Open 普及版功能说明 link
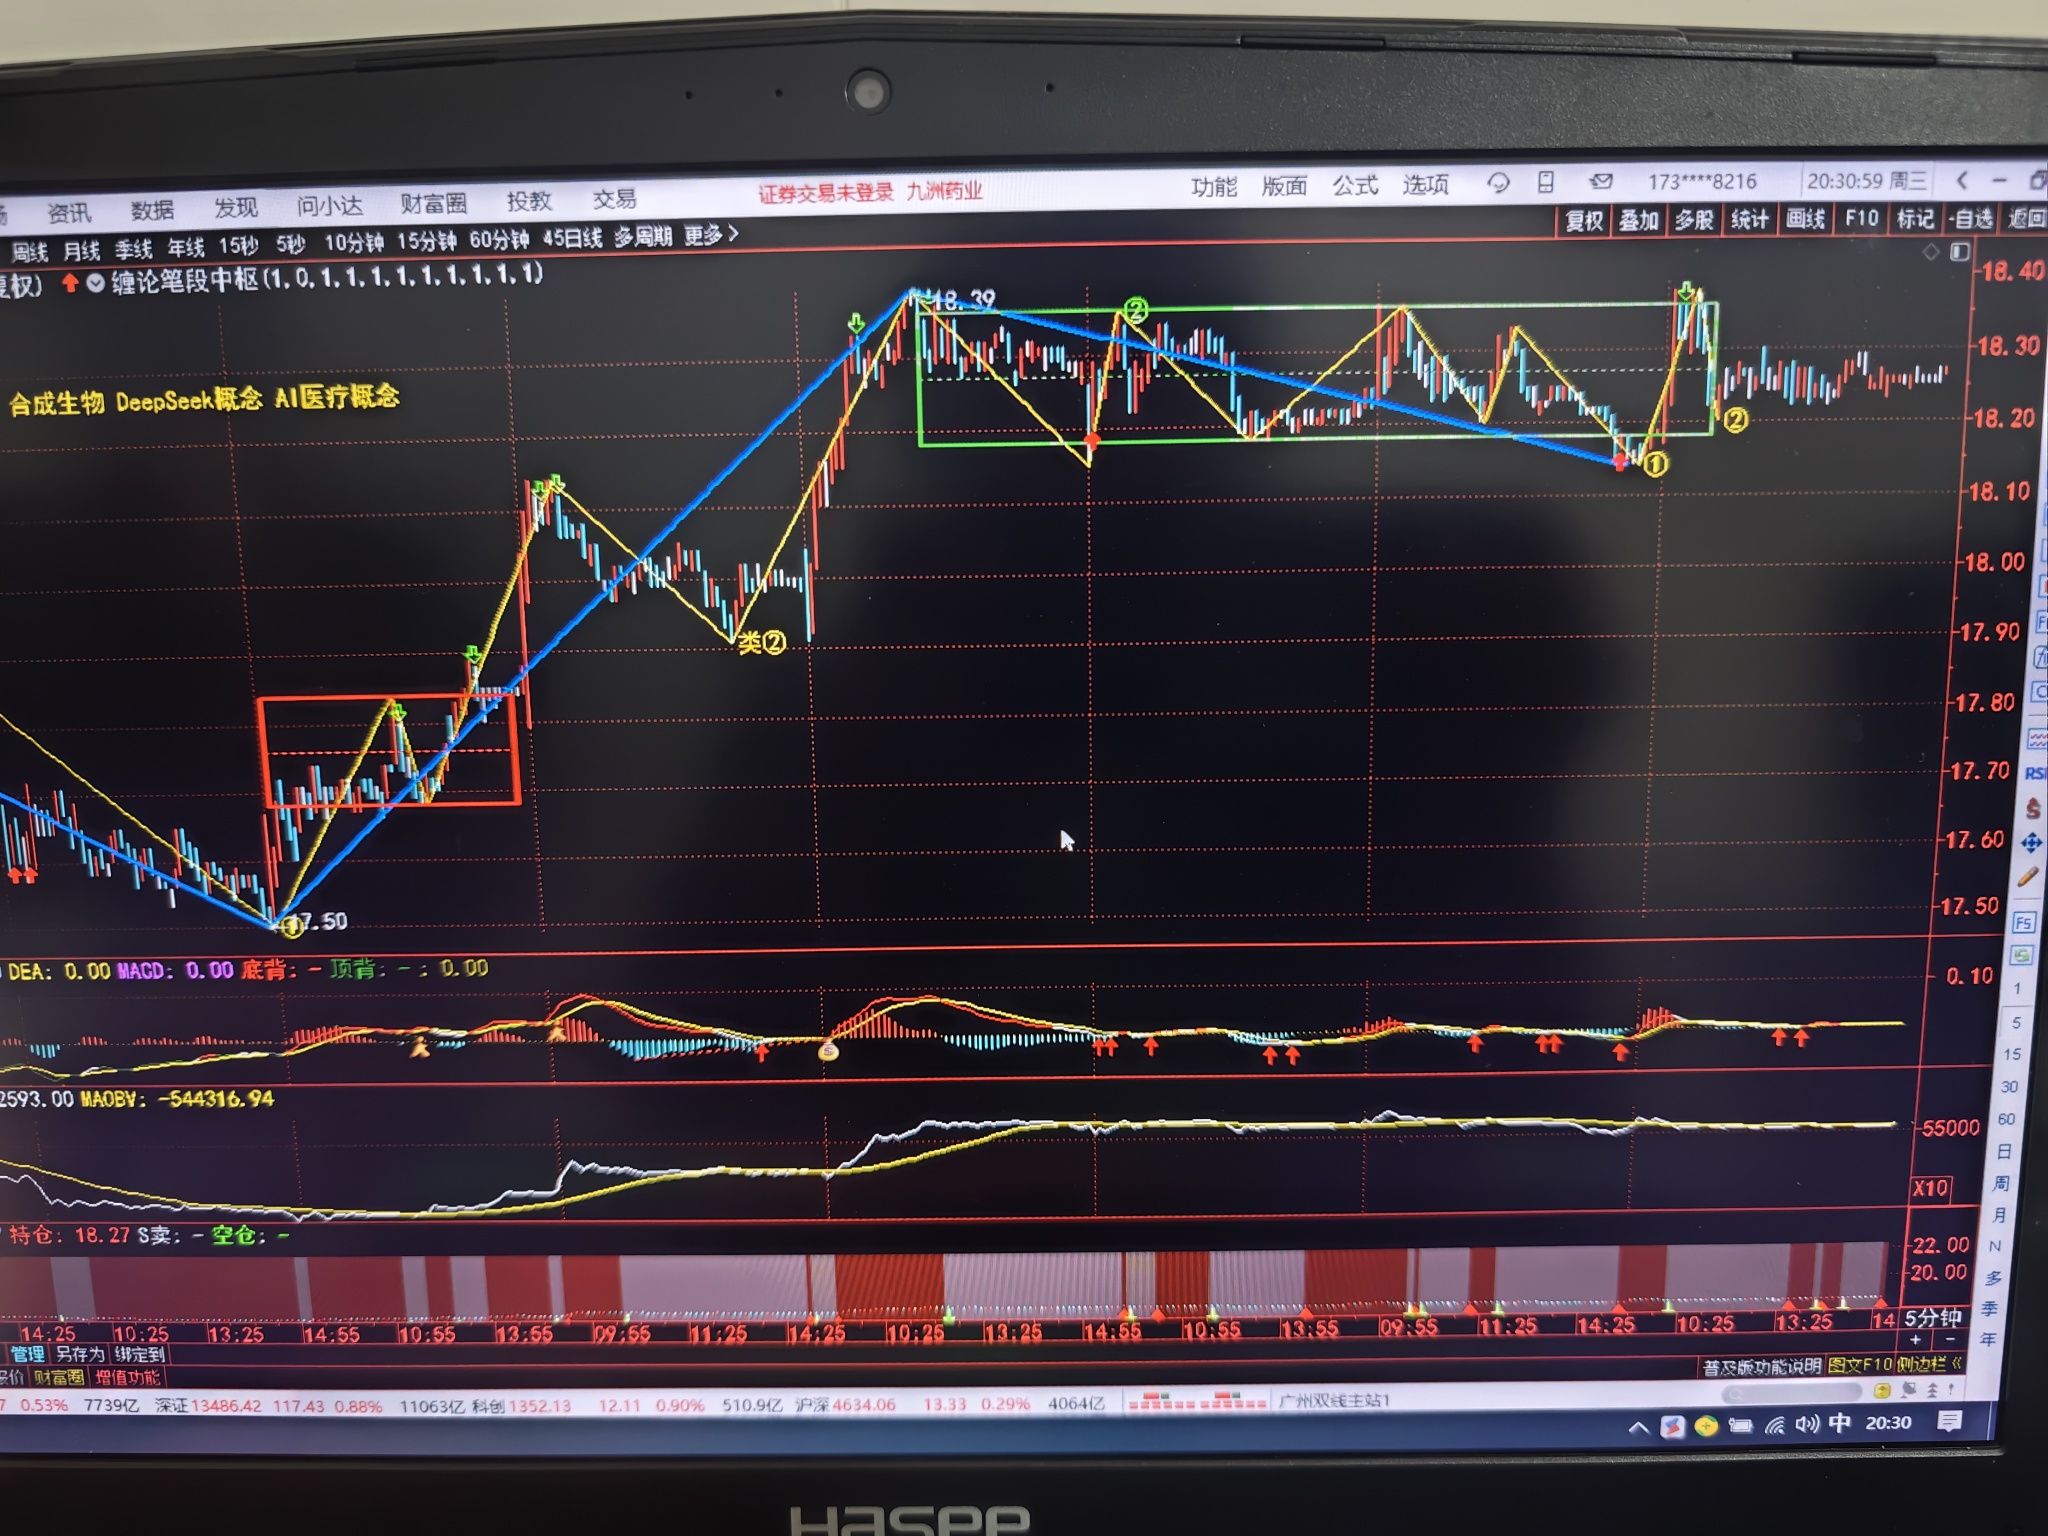 (1762, 1366)
